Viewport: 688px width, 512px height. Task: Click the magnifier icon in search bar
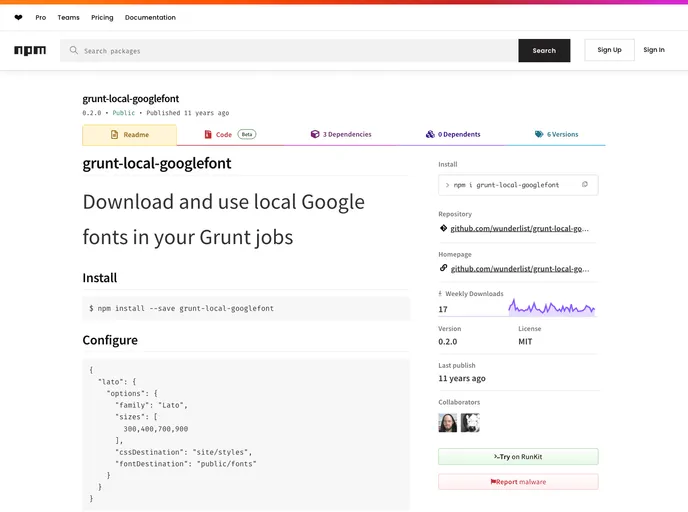coord(74,50)
